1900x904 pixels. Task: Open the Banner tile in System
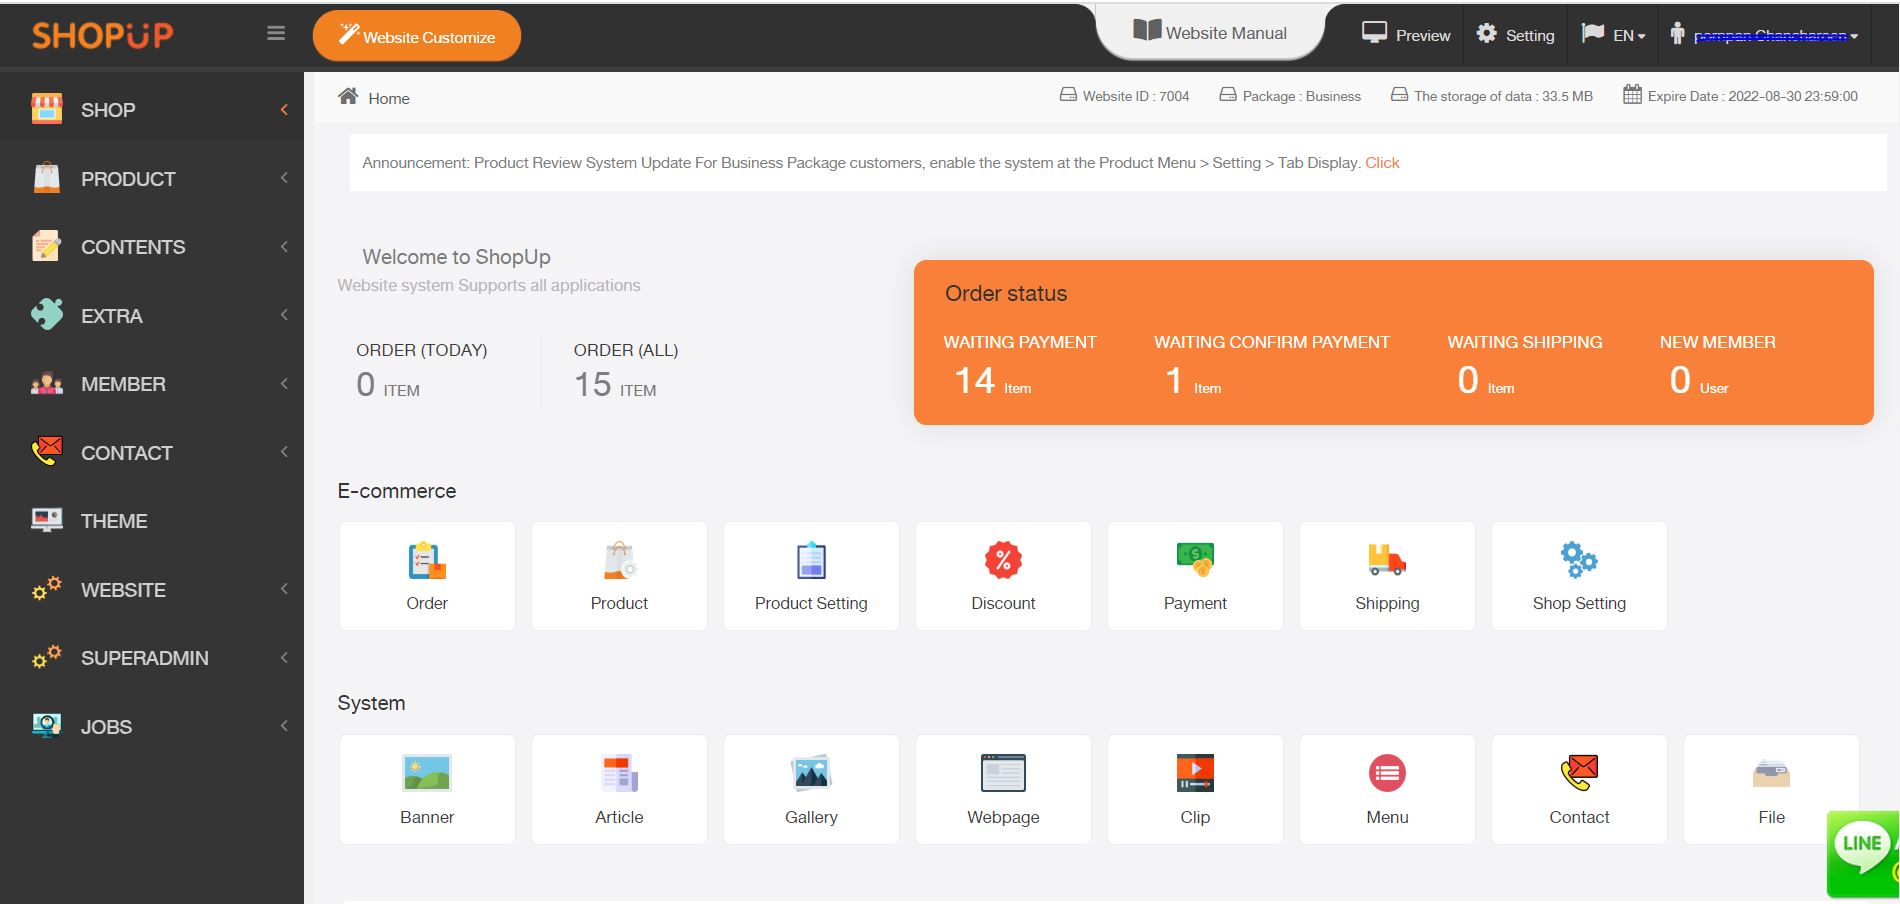click(x=427, y=789)
